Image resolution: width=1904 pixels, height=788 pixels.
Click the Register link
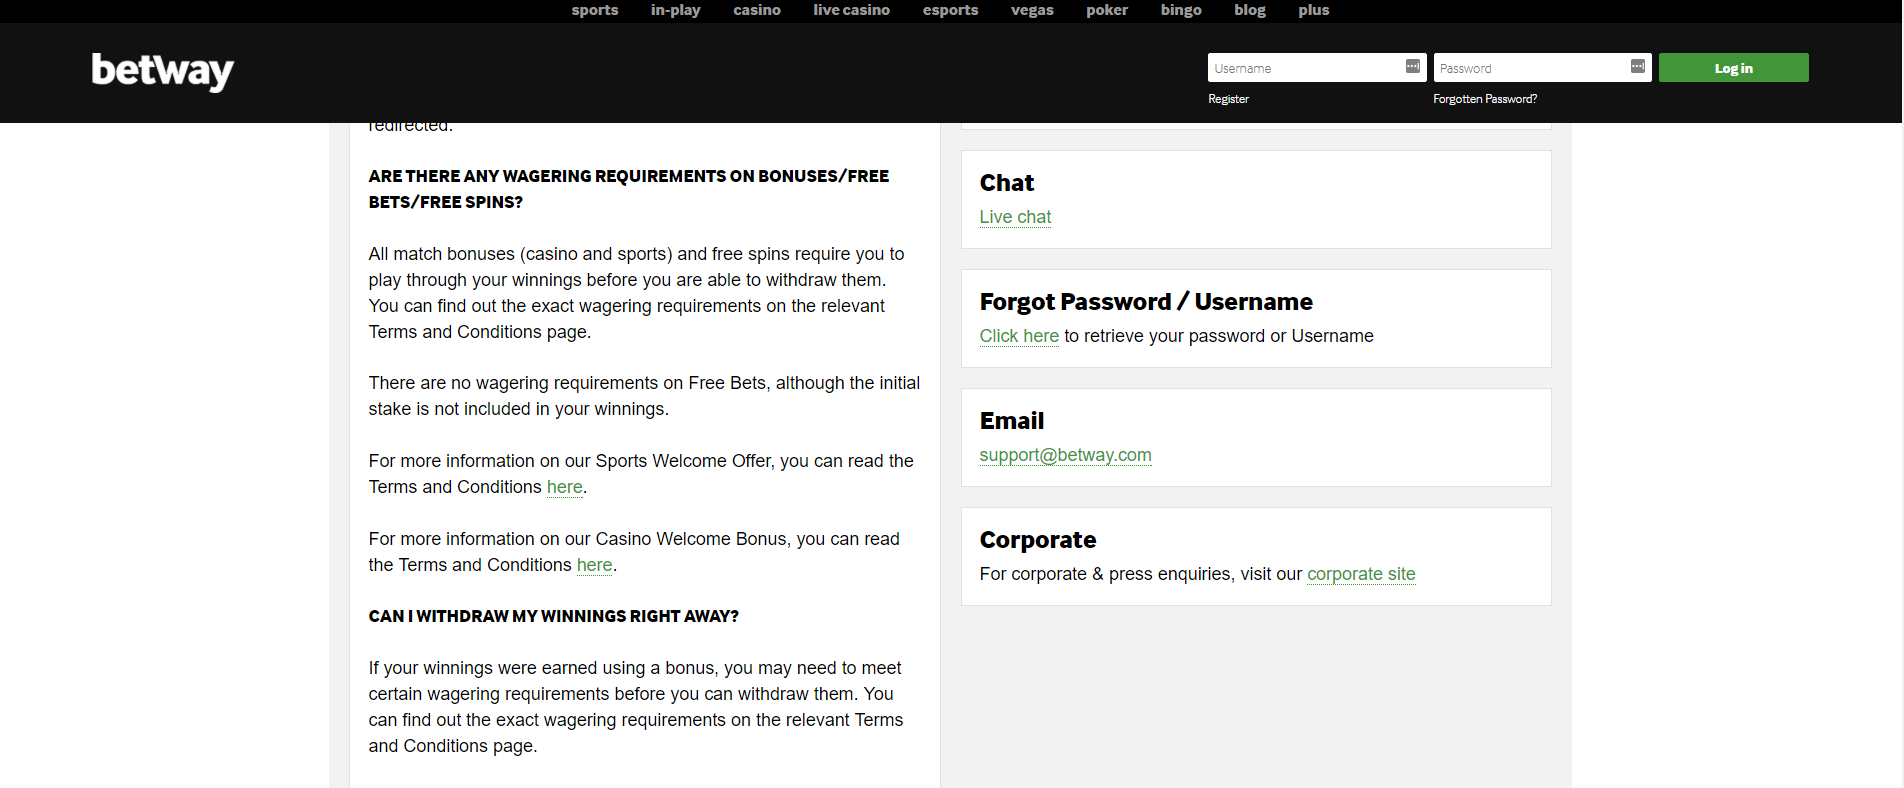[x=1228, y=99]
